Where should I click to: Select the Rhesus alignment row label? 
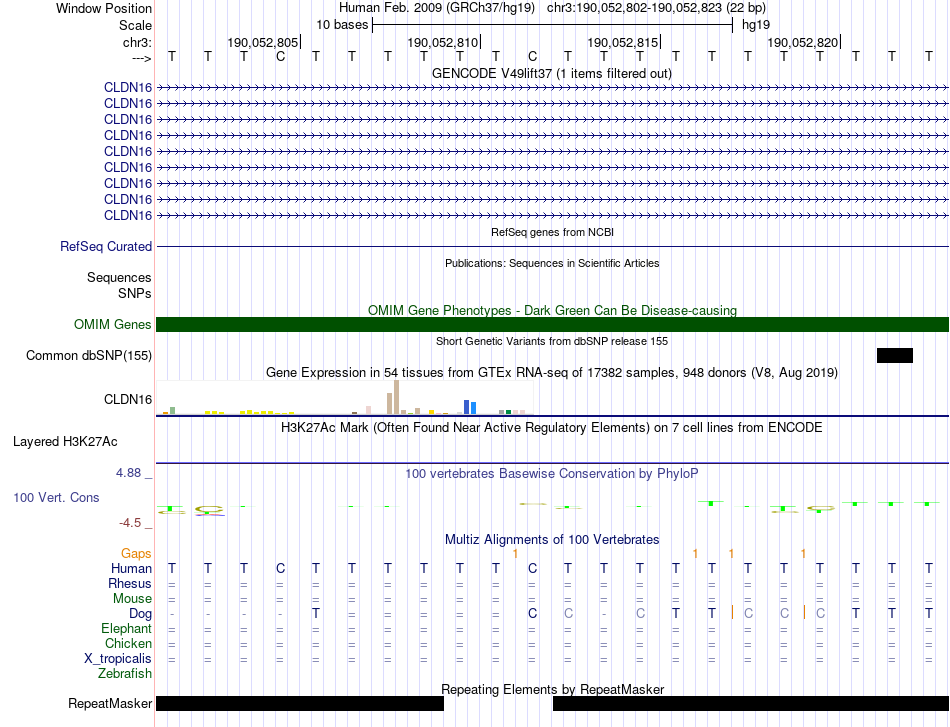(130, 583)
